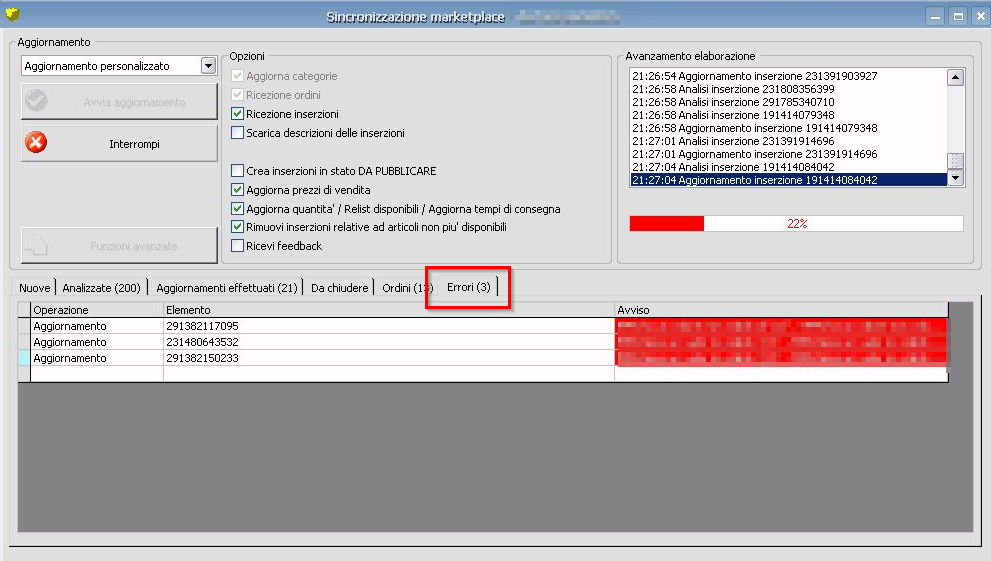This screenshot has width=991, height=561.
Task: Select log line Aggiornamento inserzione 191414079348
Action: (789, 128)
